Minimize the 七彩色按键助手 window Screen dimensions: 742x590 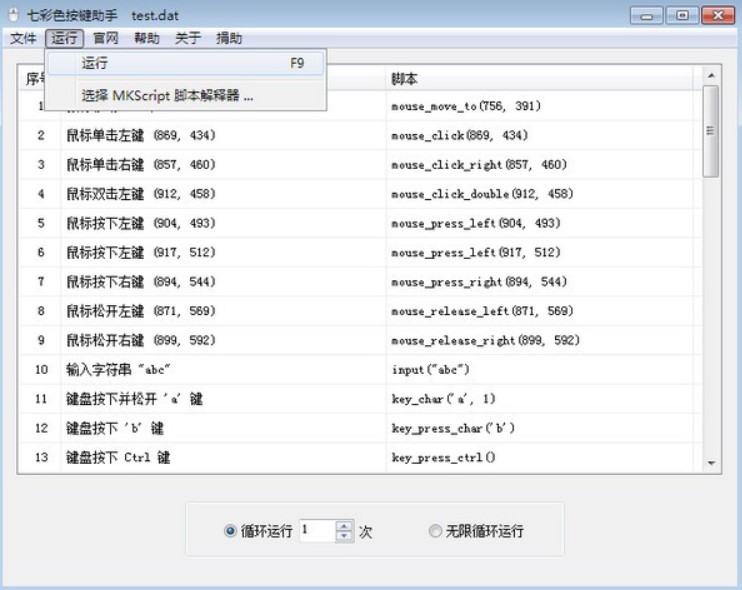(x=646, y=15)
